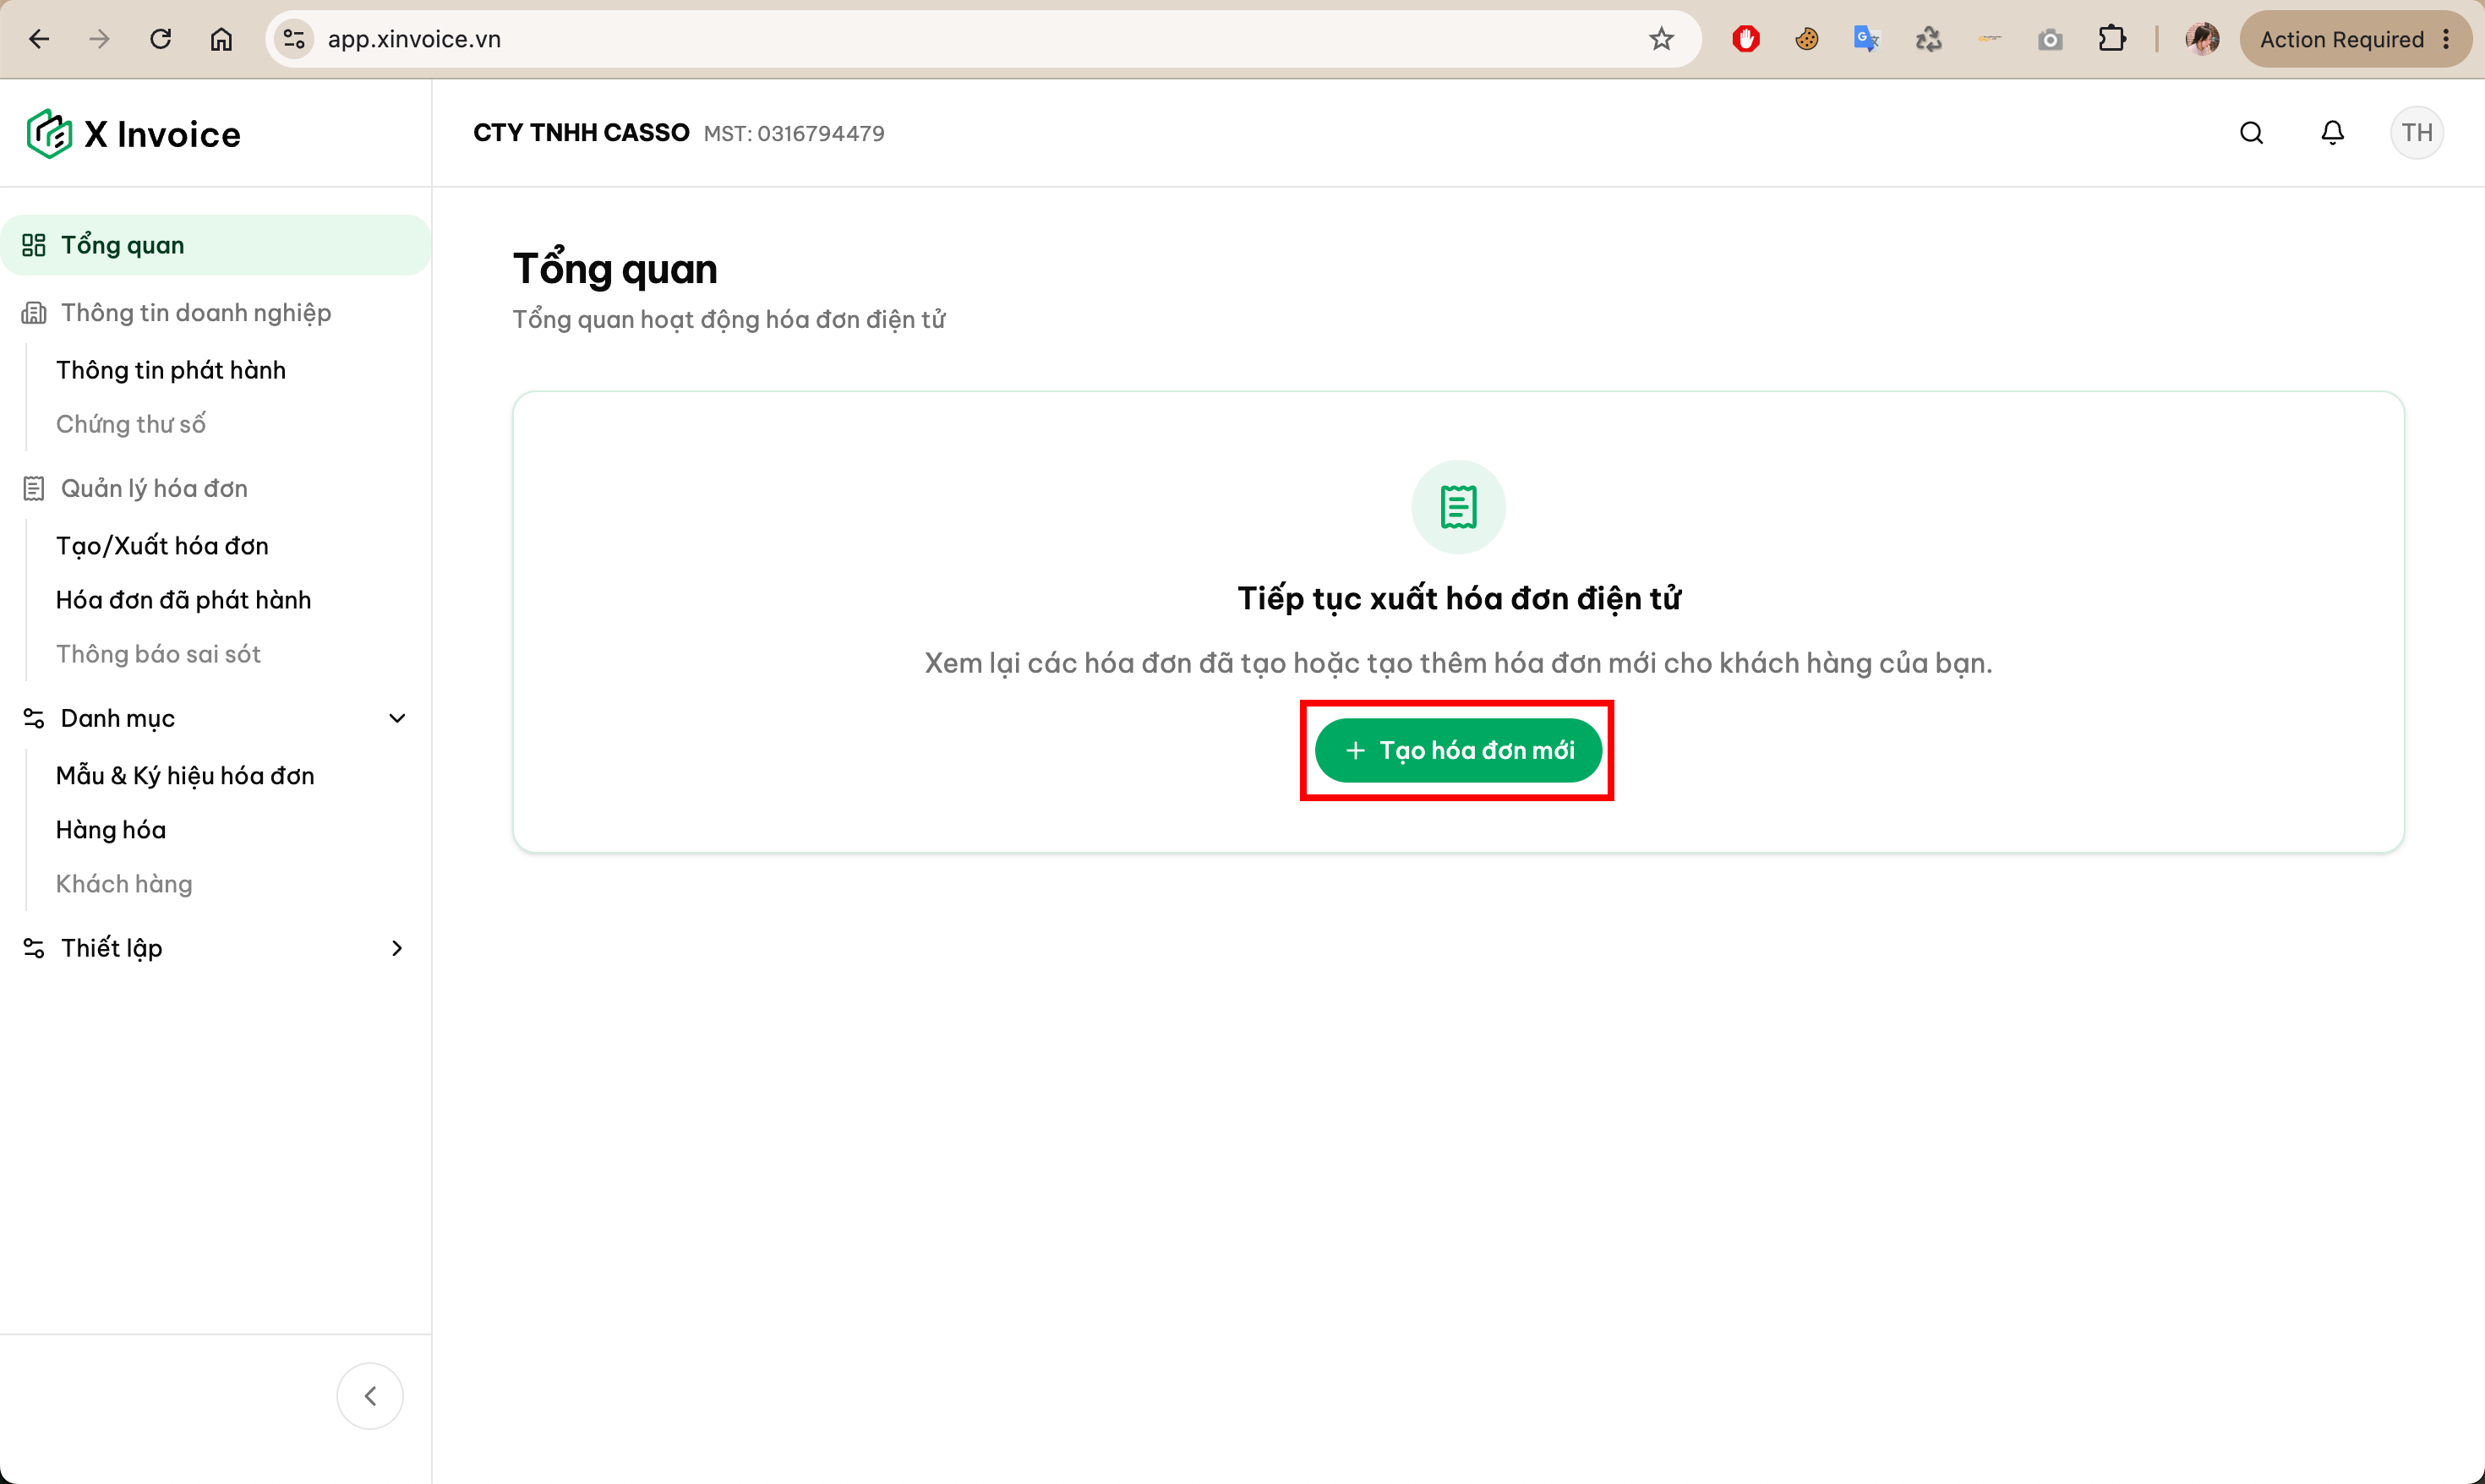This screenshot has height=1484, width=2485.
Task: Click the Google Translate extension icon
Action: pos(1867,39)
